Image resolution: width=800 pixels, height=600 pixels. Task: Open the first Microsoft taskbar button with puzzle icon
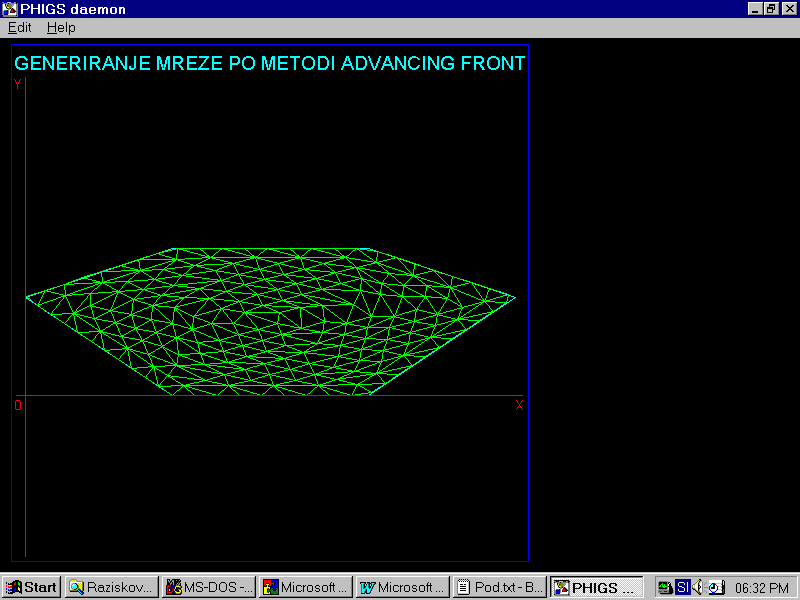[306, 587]
